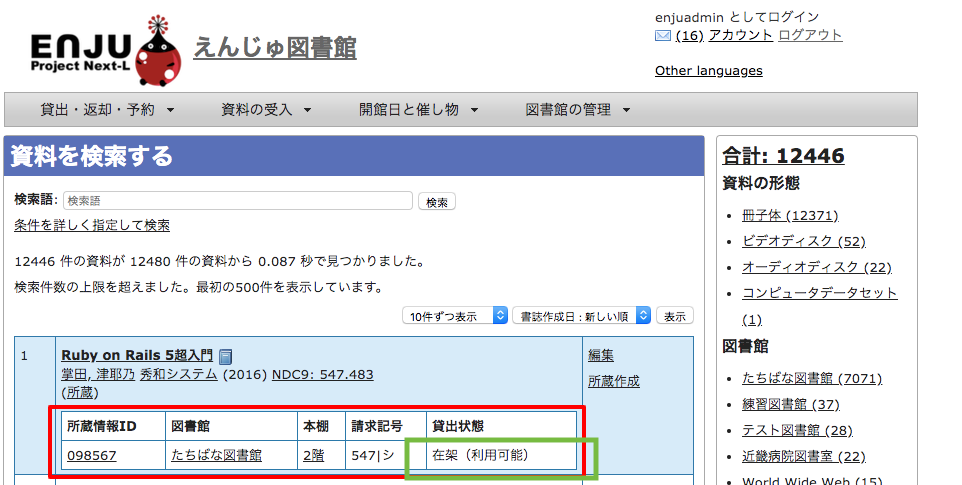The image size is (962, 485).
Task: Open the 図書館の管理 menu
Action: click(577, 110)
